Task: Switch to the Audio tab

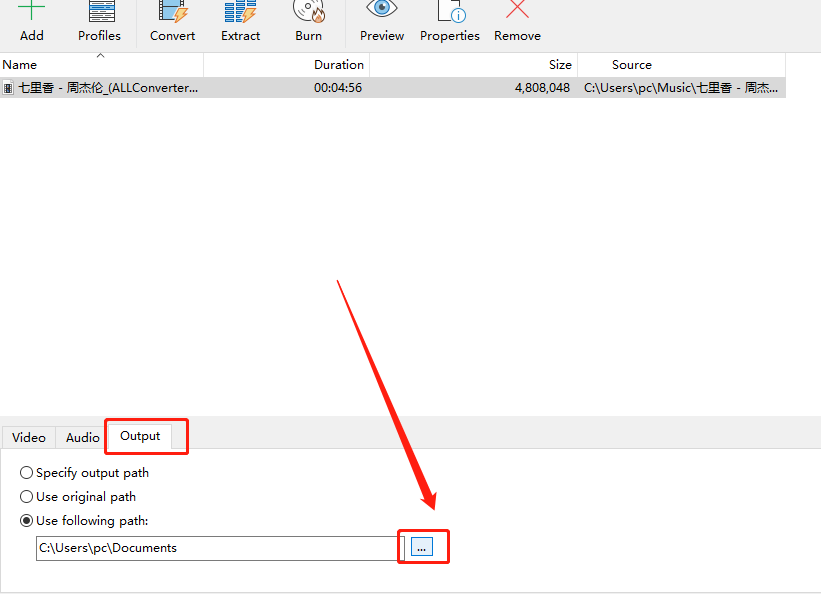Action: 82,438
